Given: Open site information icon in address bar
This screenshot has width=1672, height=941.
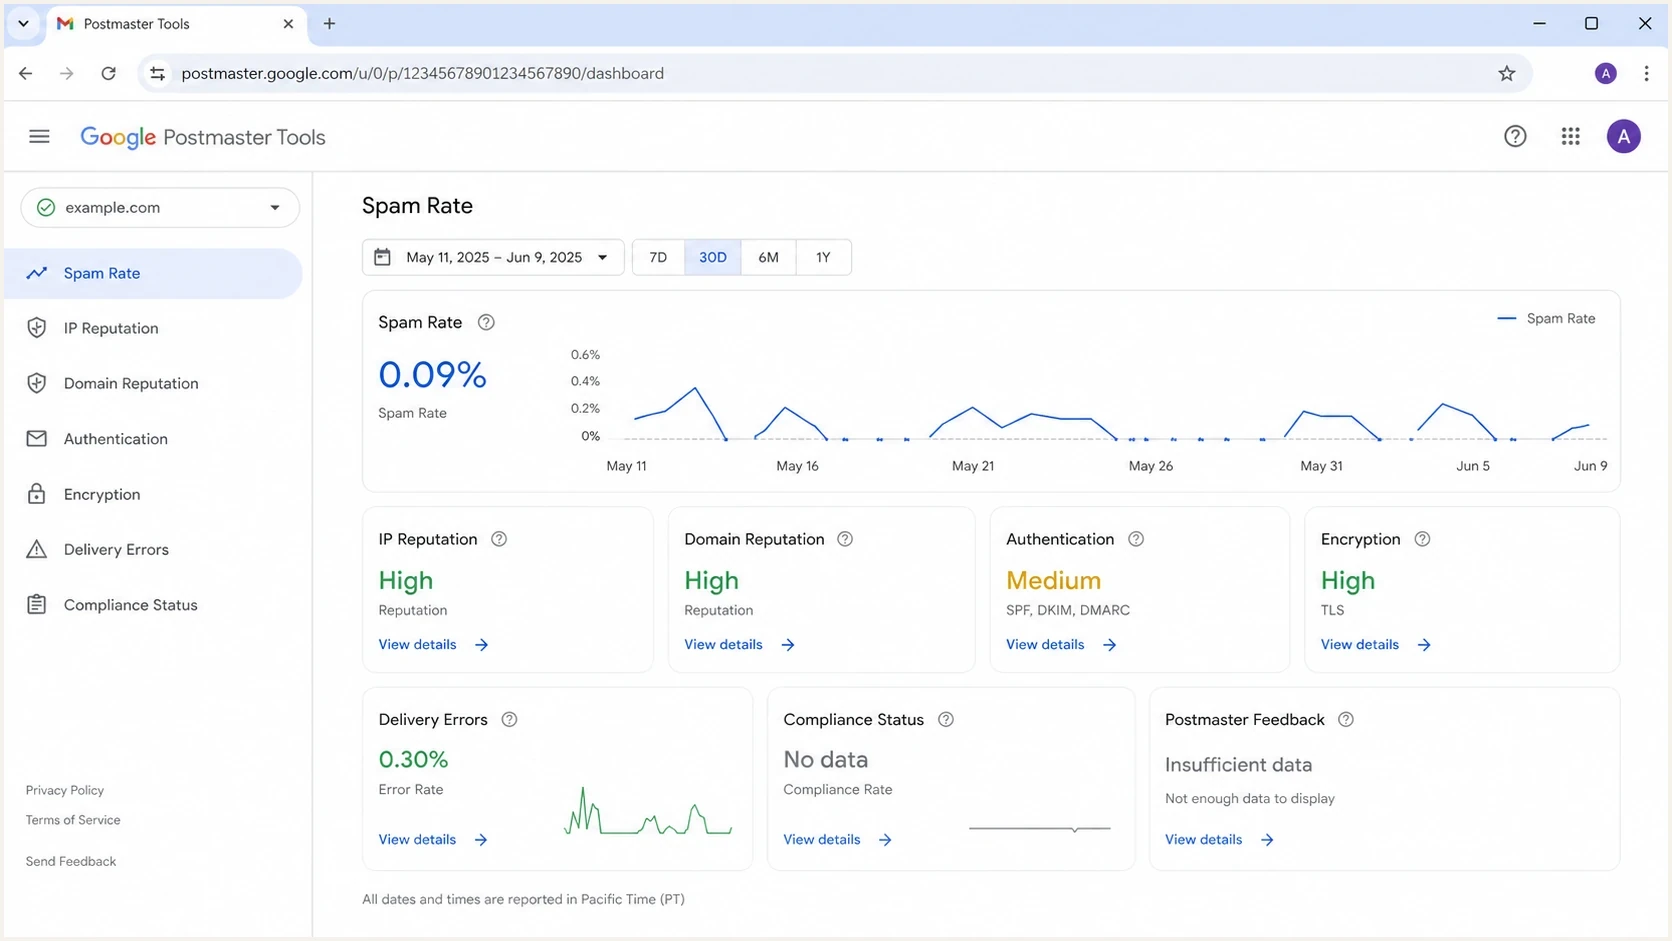Looking at the screenshot, I should [x=157, y=73].
